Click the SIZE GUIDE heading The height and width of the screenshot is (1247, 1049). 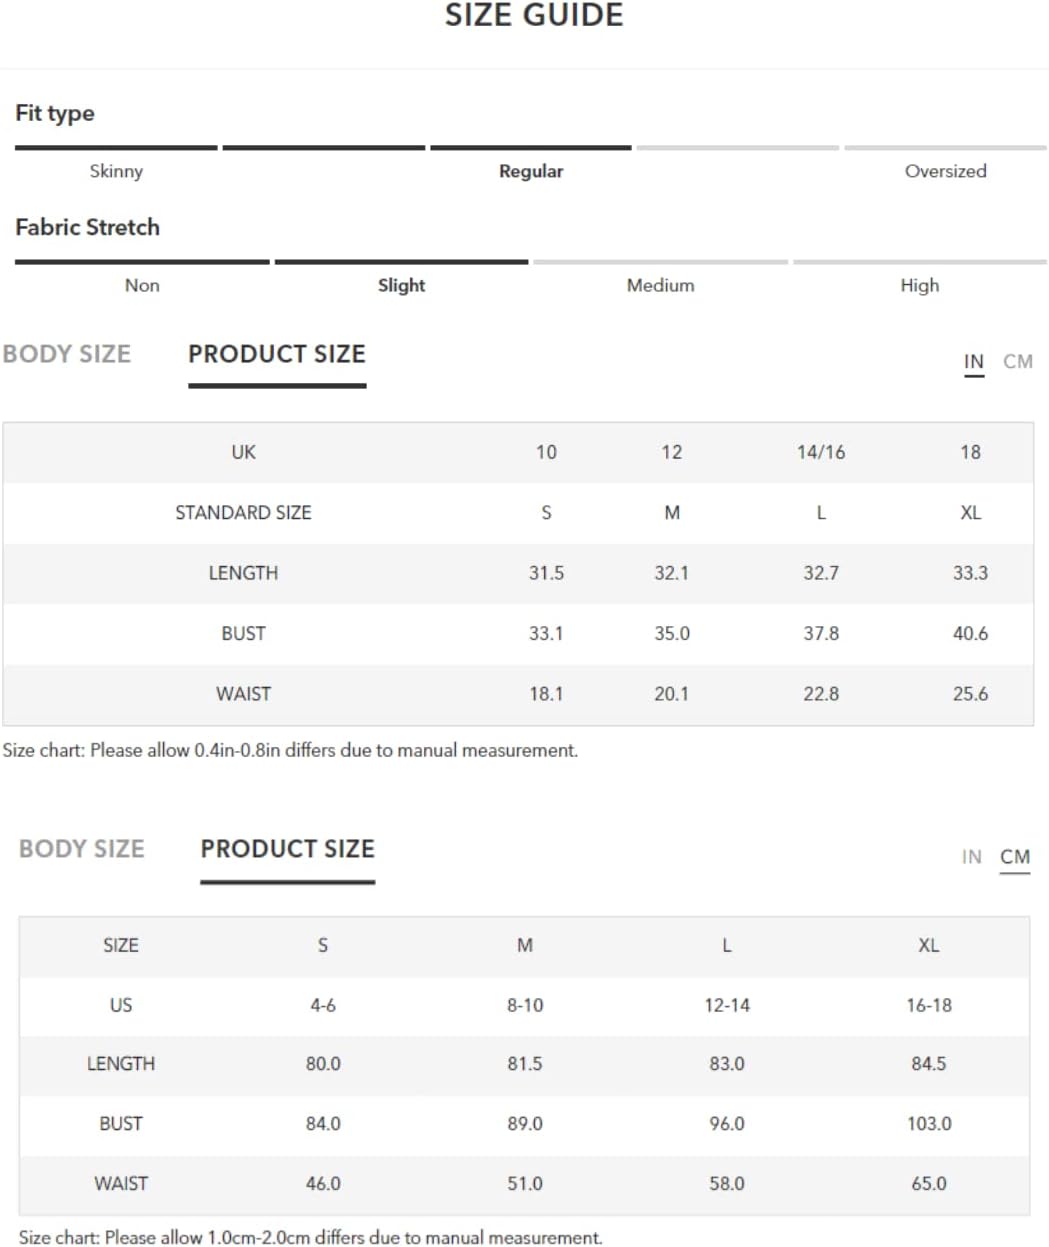pyautogui.click(x=534, y=16)
